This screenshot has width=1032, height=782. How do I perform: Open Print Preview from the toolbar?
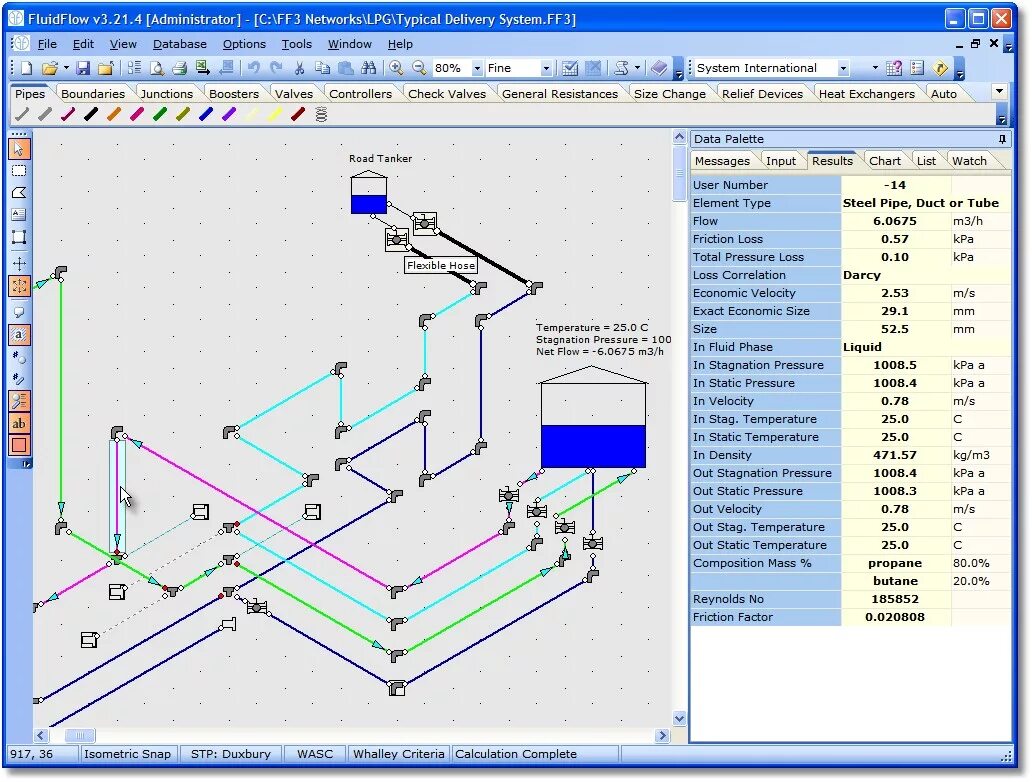(156, 67)
